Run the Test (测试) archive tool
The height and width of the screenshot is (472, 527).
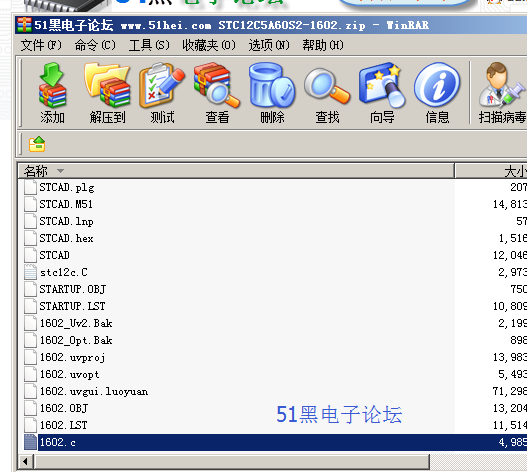point(162,93)
